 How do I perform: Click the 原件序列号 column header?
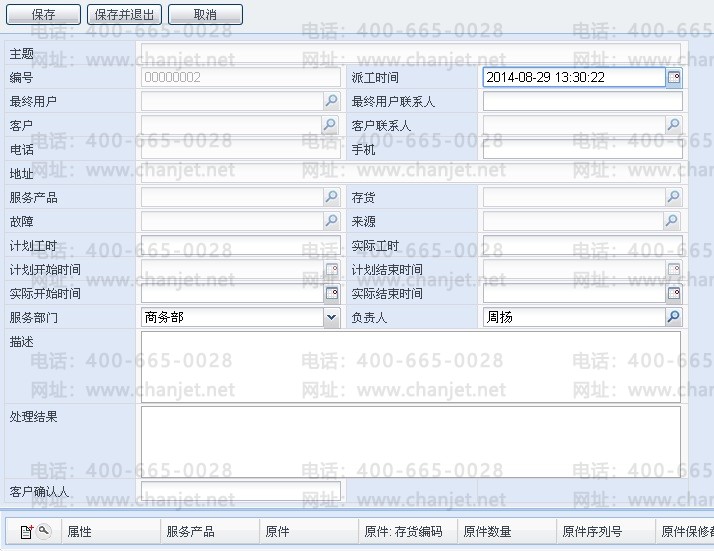(x=606, y=531)
